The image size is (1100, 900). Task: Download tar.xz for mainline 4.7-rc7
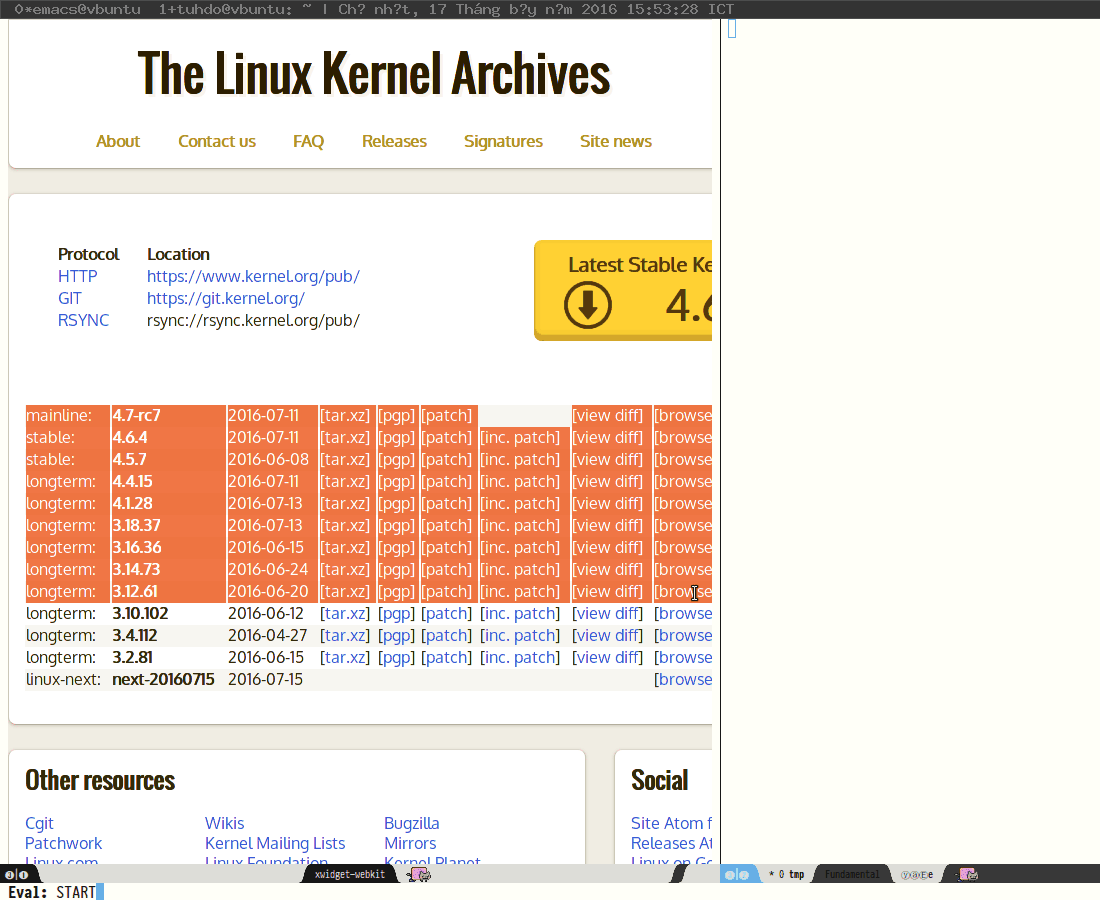tap(345, 415)
